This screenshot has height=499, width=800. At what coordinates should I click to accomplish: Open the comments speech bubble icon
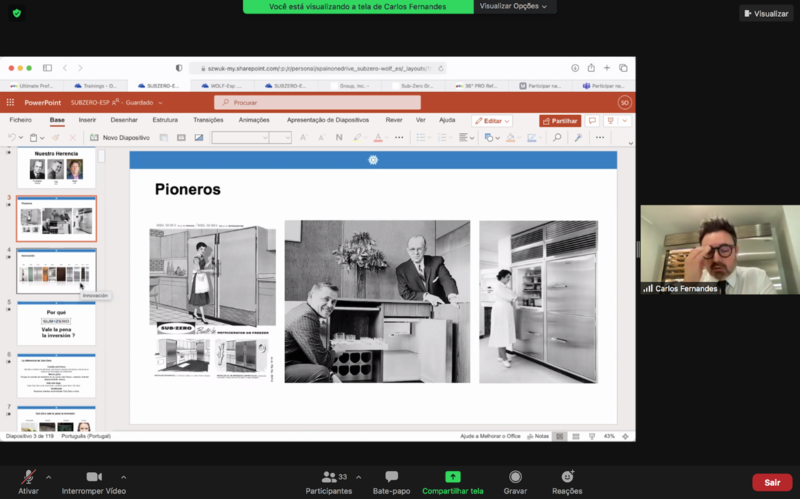(x=592, y=121)
